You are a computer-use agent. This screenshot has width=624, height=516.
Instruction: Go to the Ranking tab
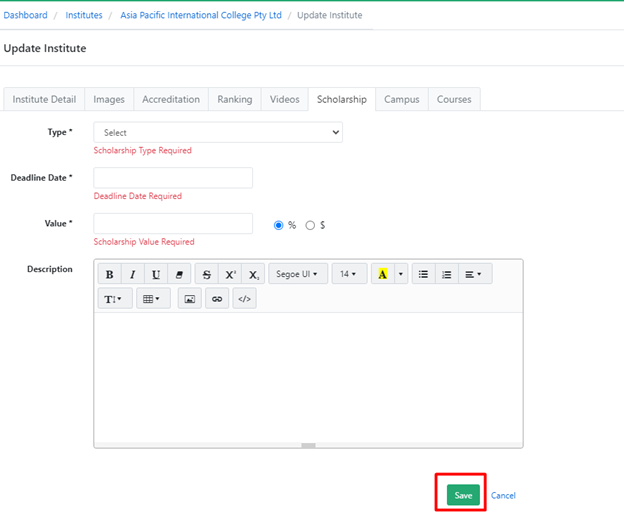click(235, 99)
